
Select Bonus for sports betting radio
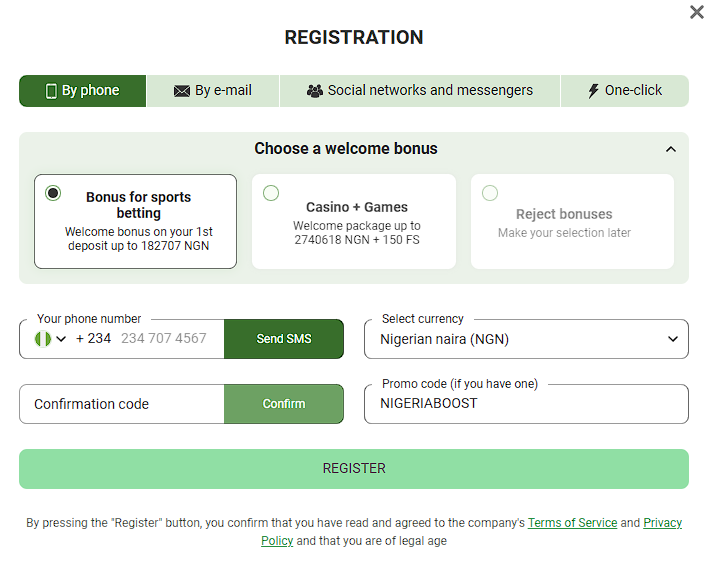tap(53, 193)
